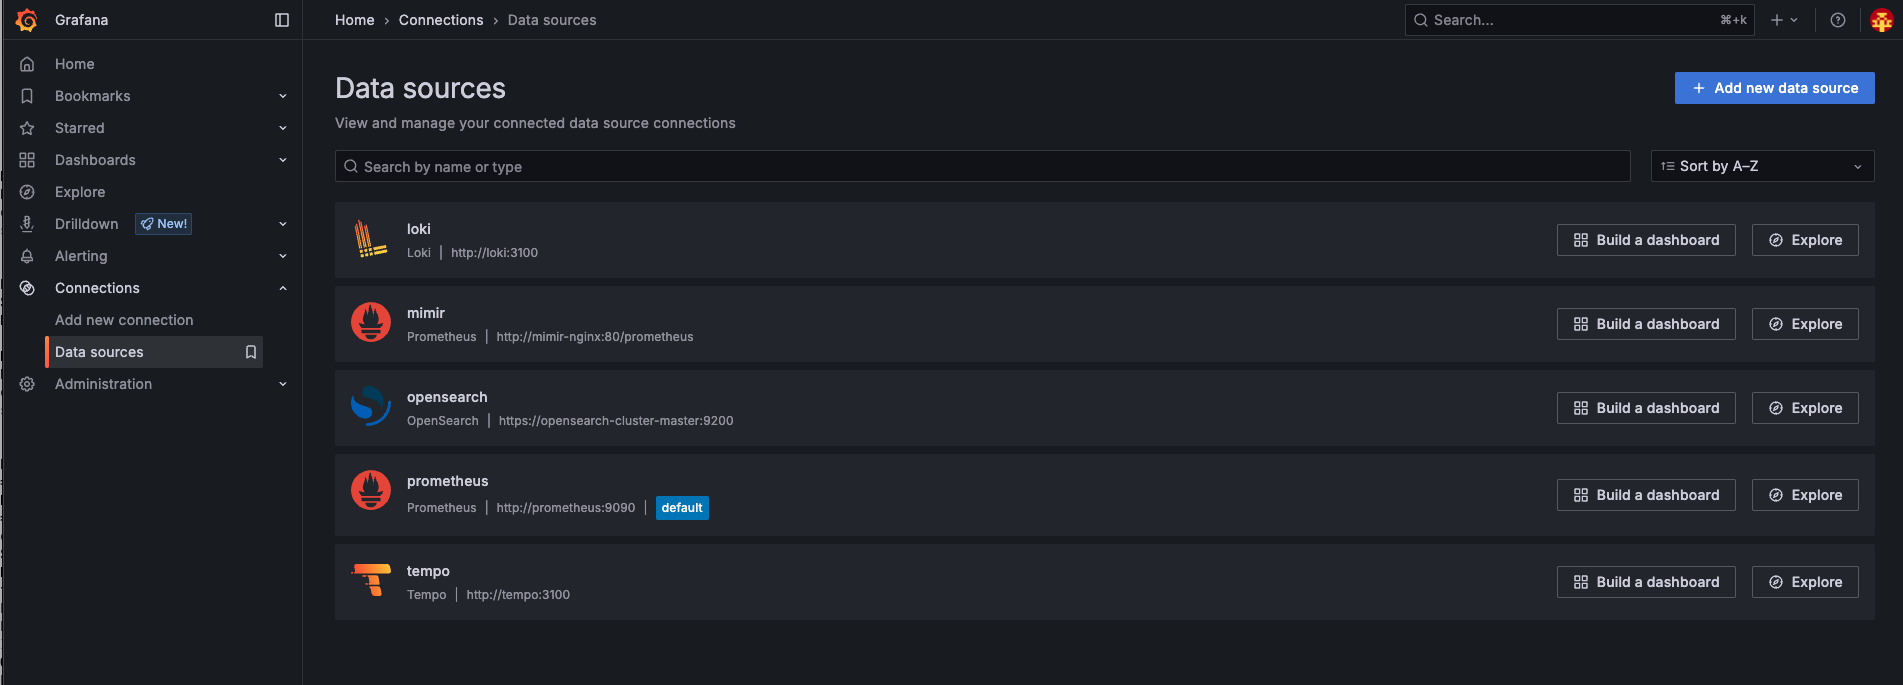The image size is (1903, 685).
Task: Click Explore button for mimir
Action: 1805,324
